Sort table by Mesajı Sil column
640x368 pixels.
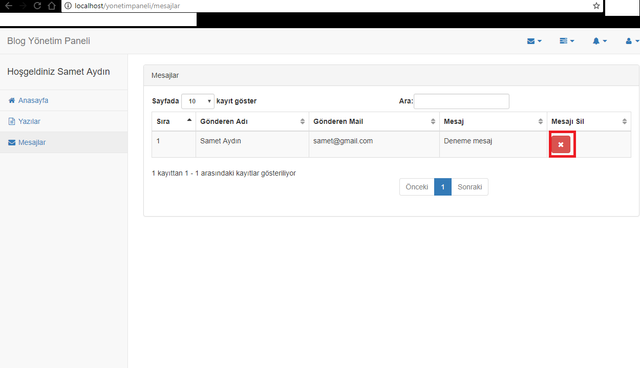(589, 121)
